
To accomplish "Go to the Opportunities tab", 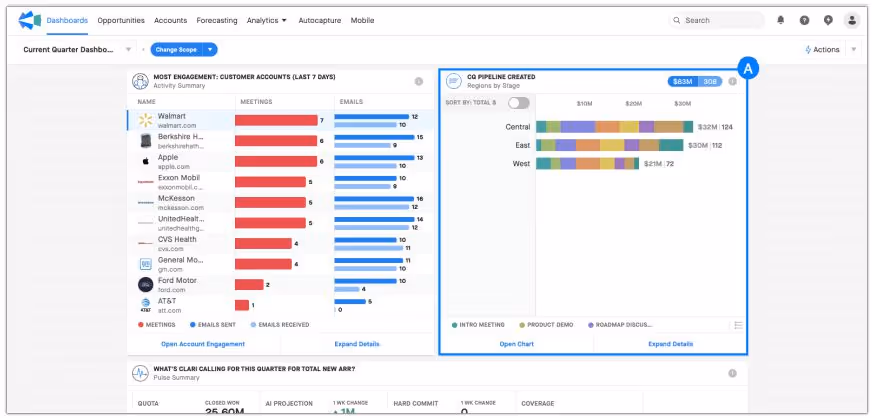I will [121, 21].
